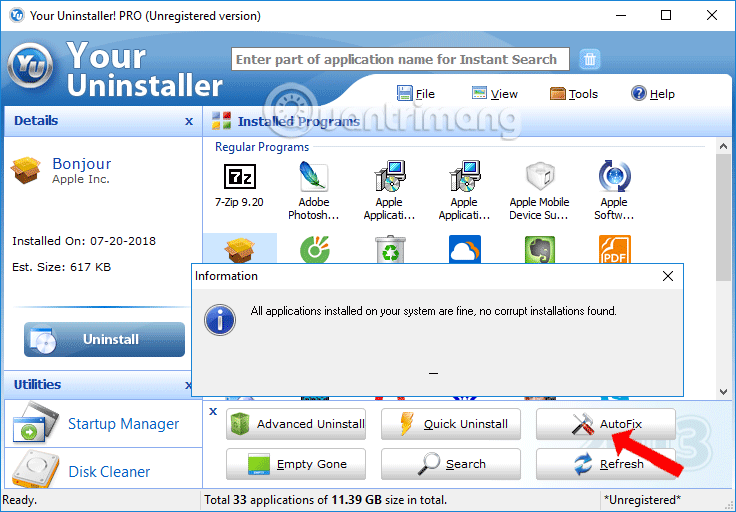Click the Instant Search input field
The image size is (736, 512).
[x=400, y=59]
